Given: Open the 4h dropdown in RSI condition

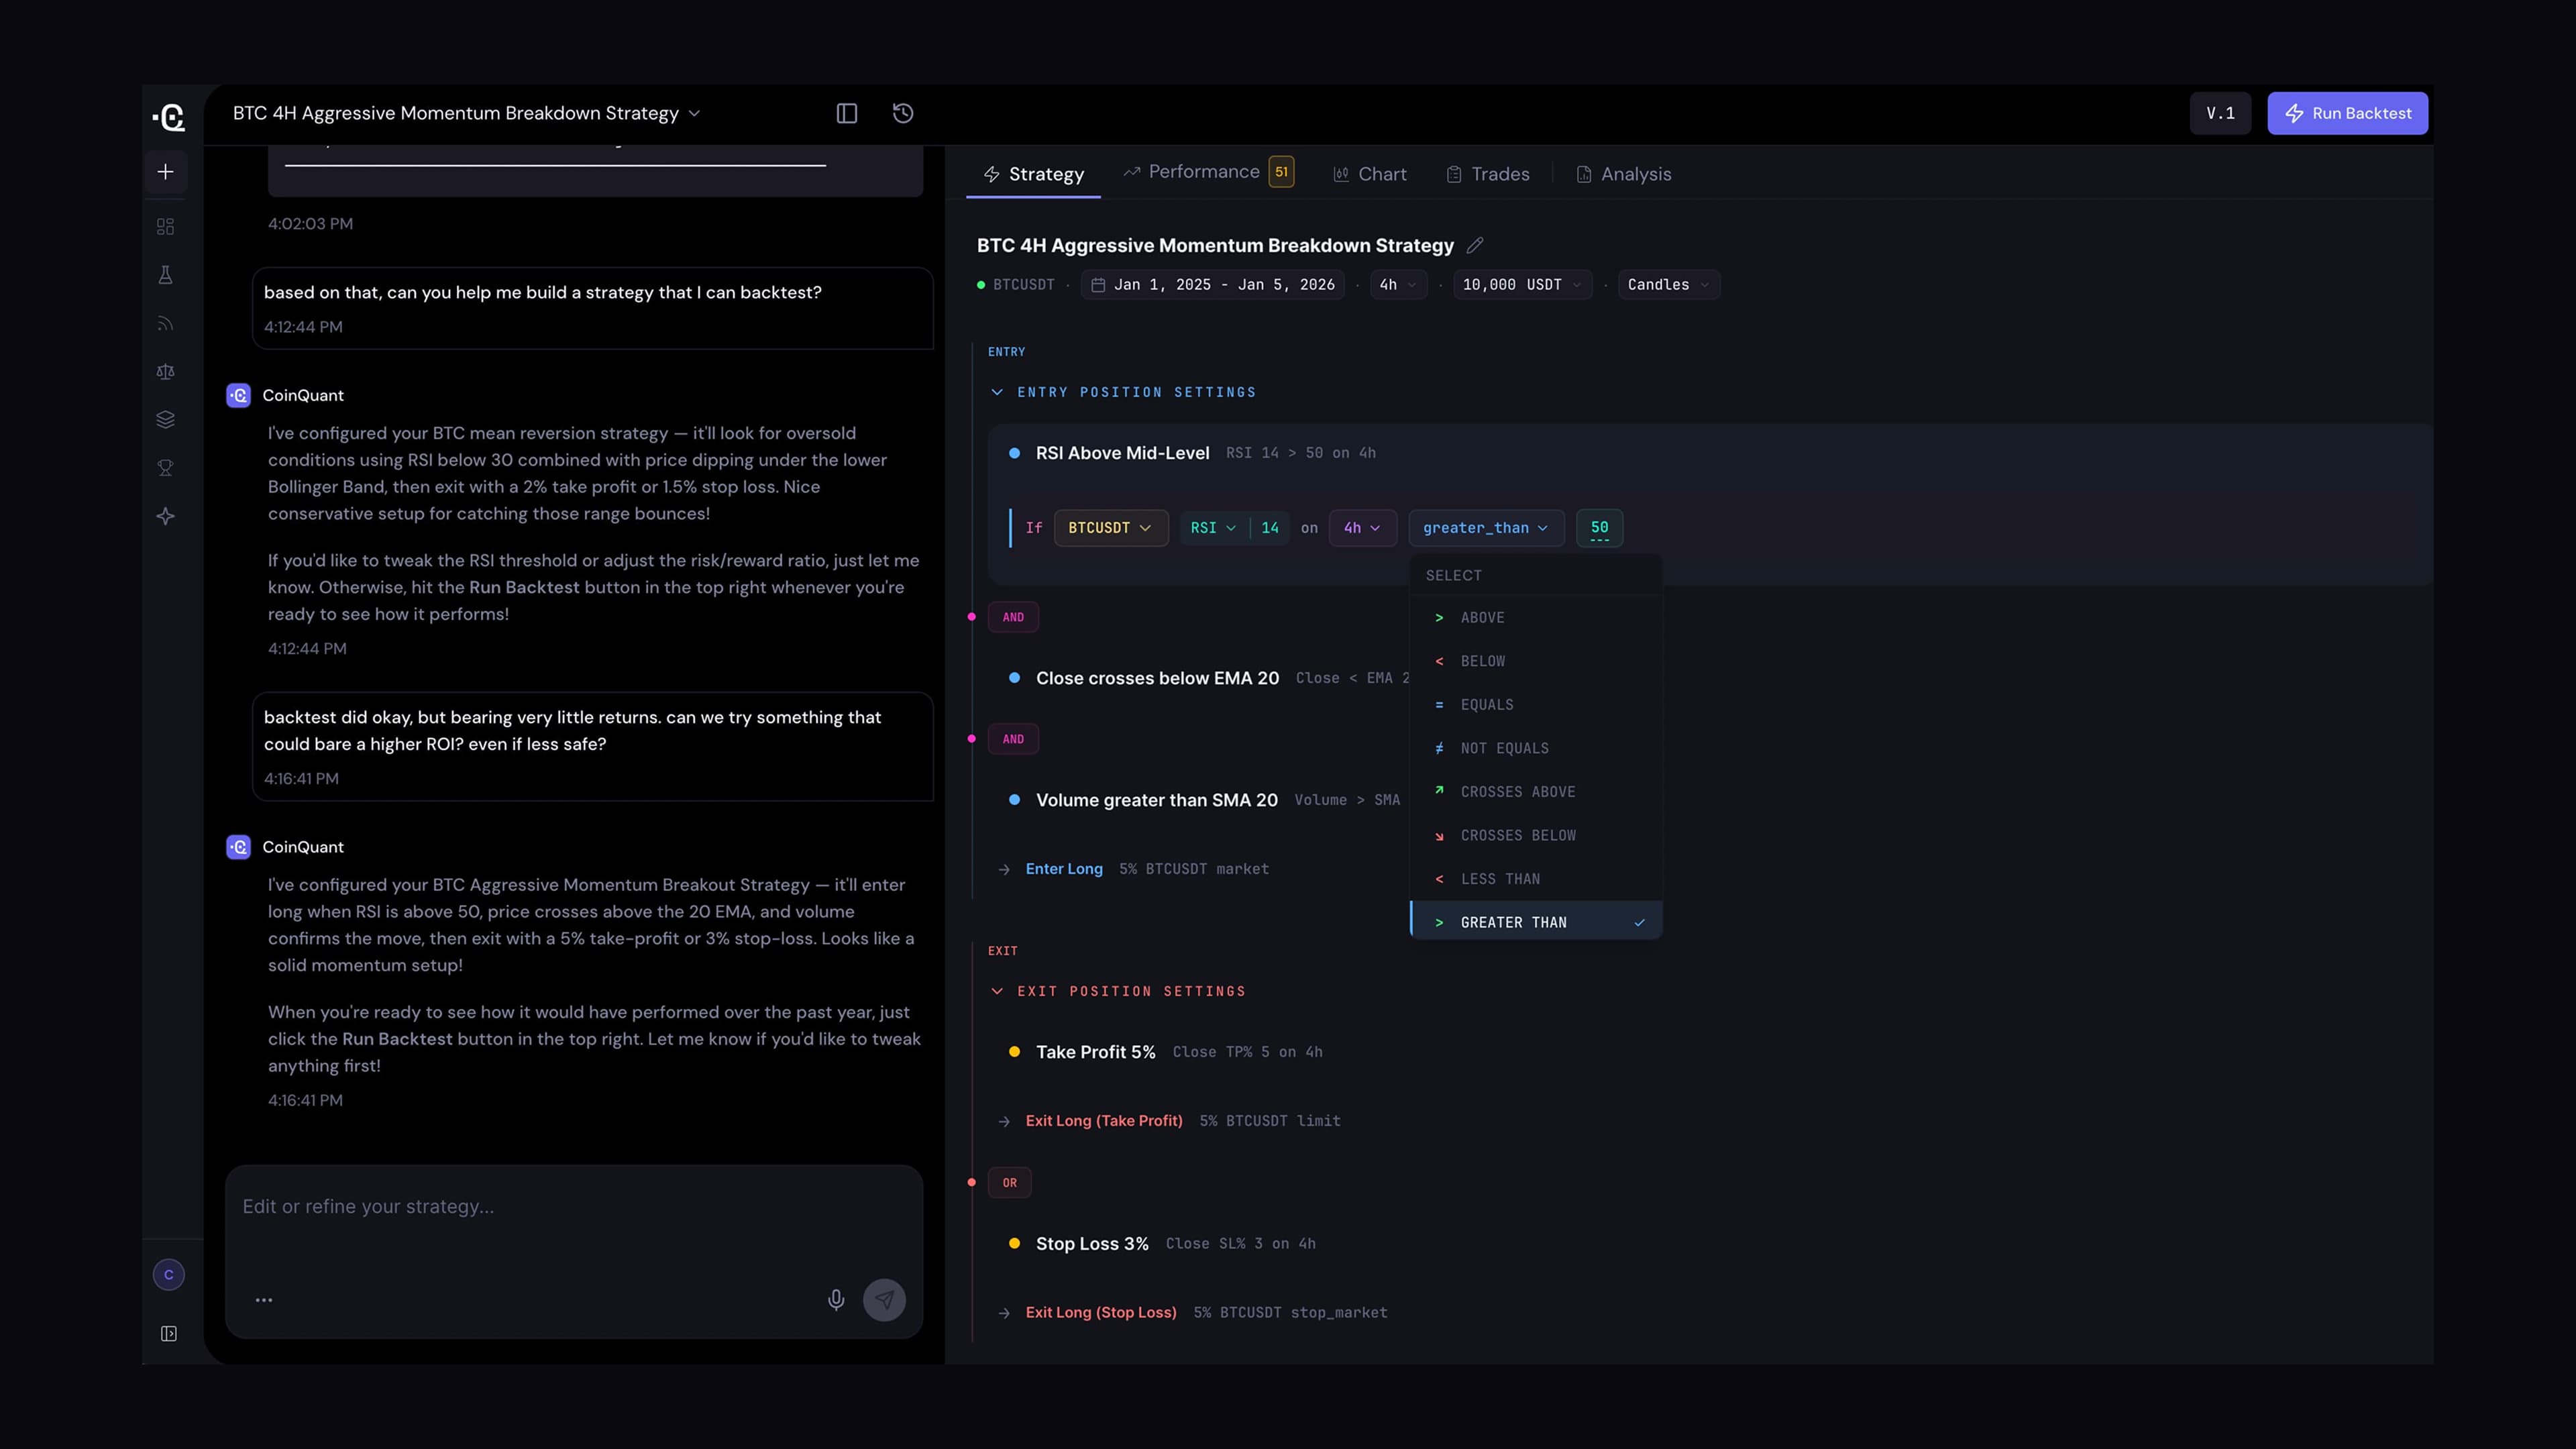Looking at the screenshot, I should point(1362,528).
